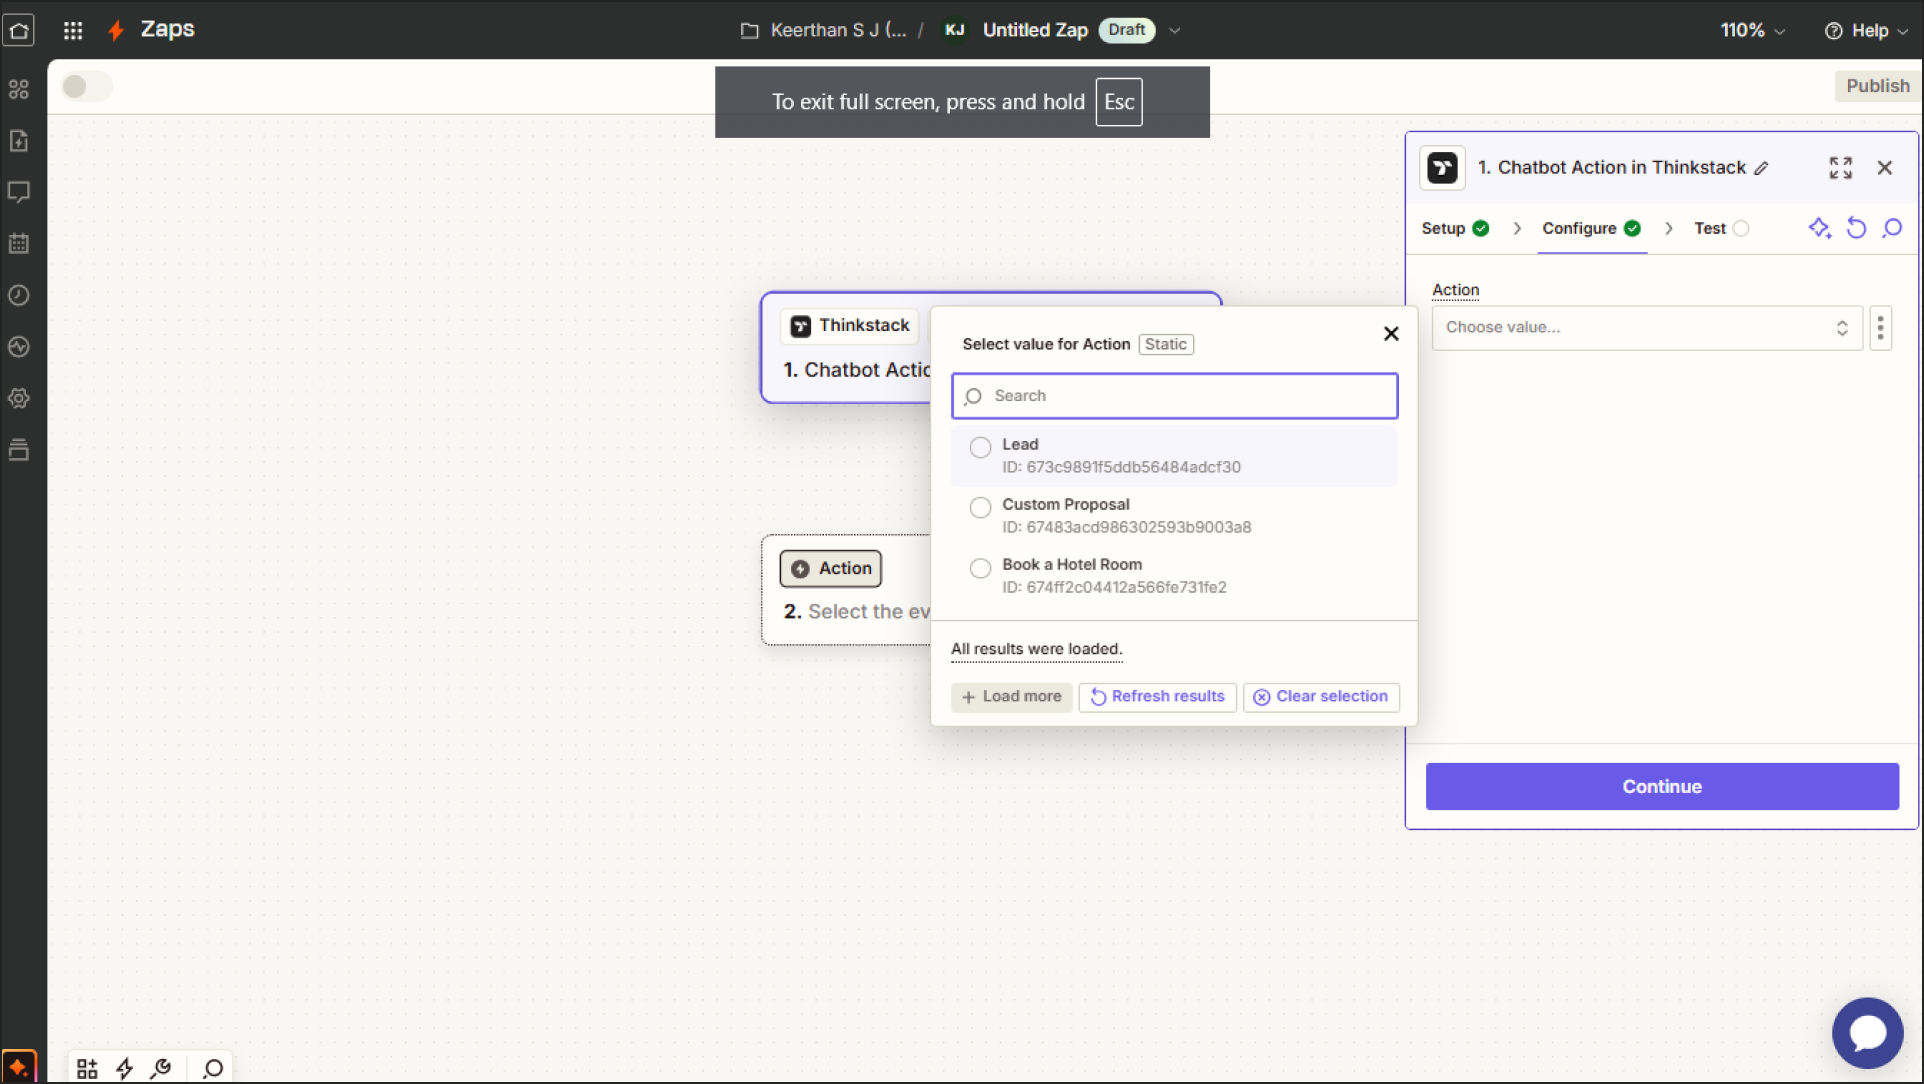Click the lightning bolt in bottom toolbar
The height and width of the screenshot is (1084, 1924).
tap(124, 1069)
